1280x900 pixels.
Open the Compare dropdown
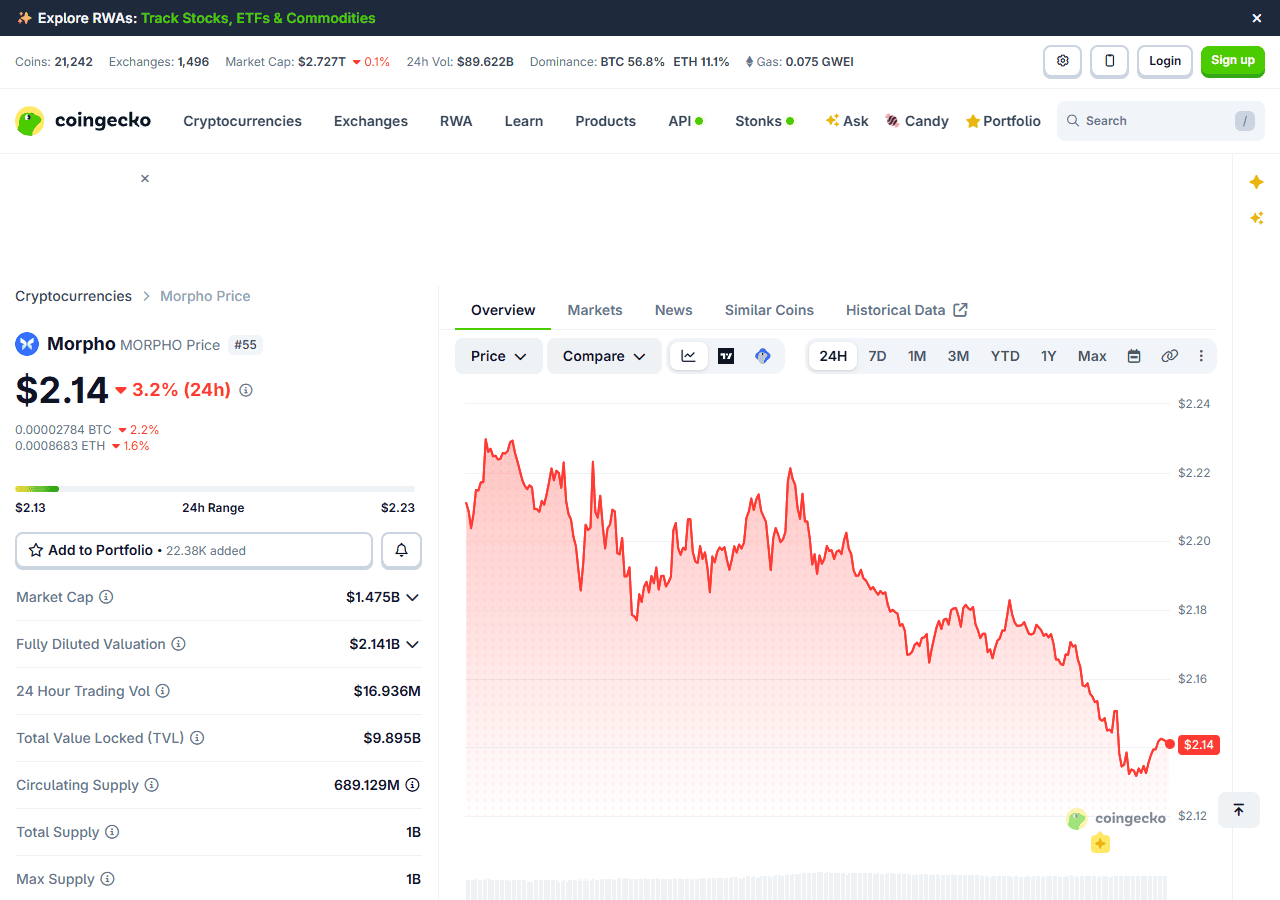tap(604, 356)
